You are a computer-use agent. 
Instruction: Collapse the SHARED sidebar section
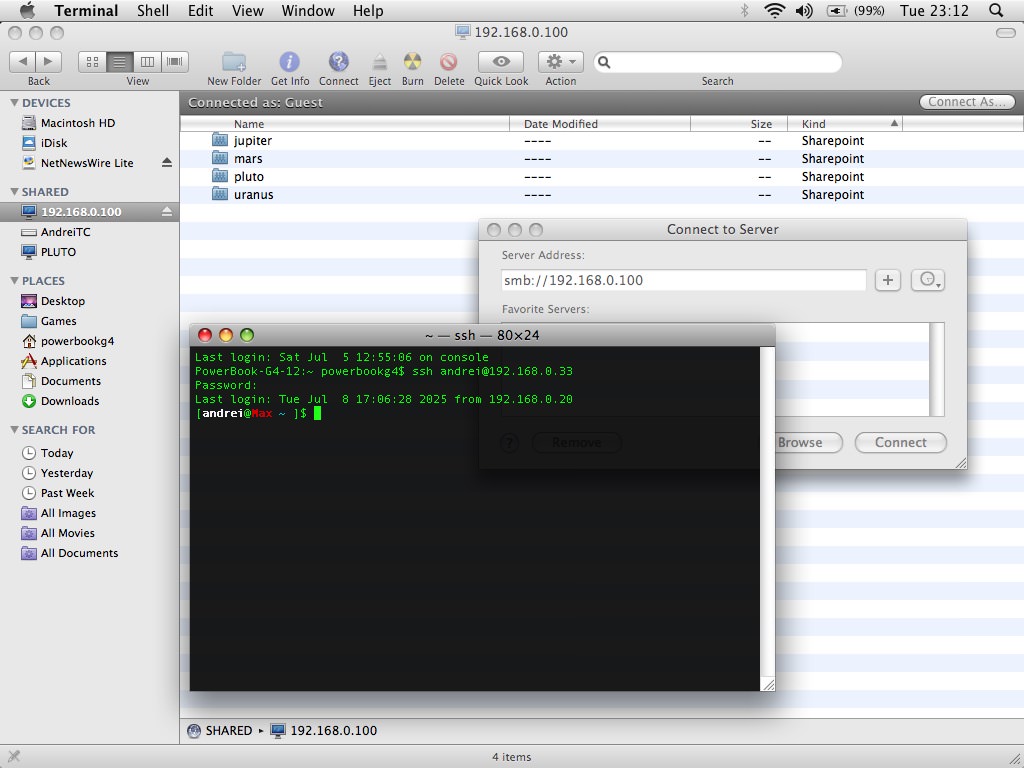point(14,191)
